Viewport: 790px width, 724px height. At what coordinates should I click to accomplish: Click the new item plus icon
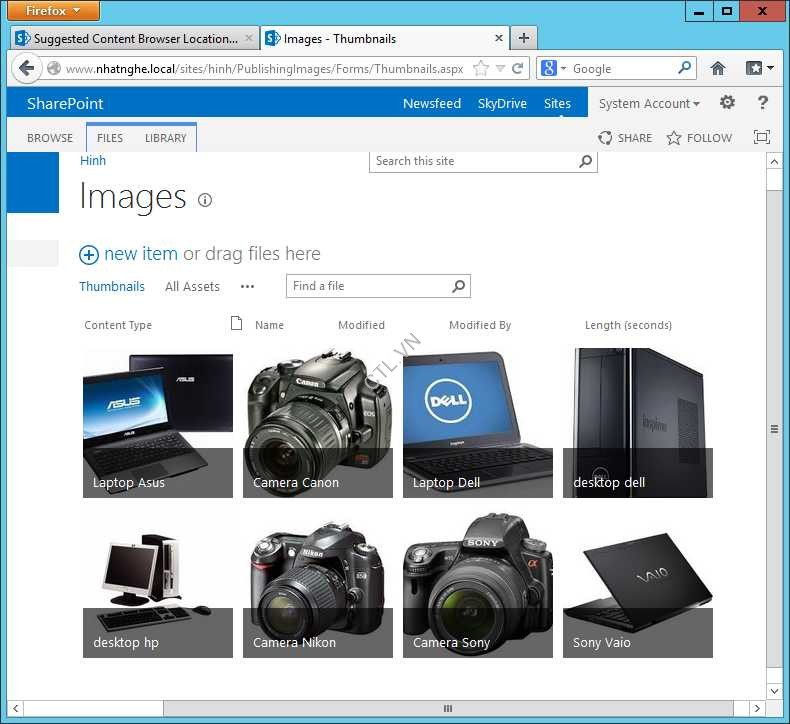click(89, 255)
